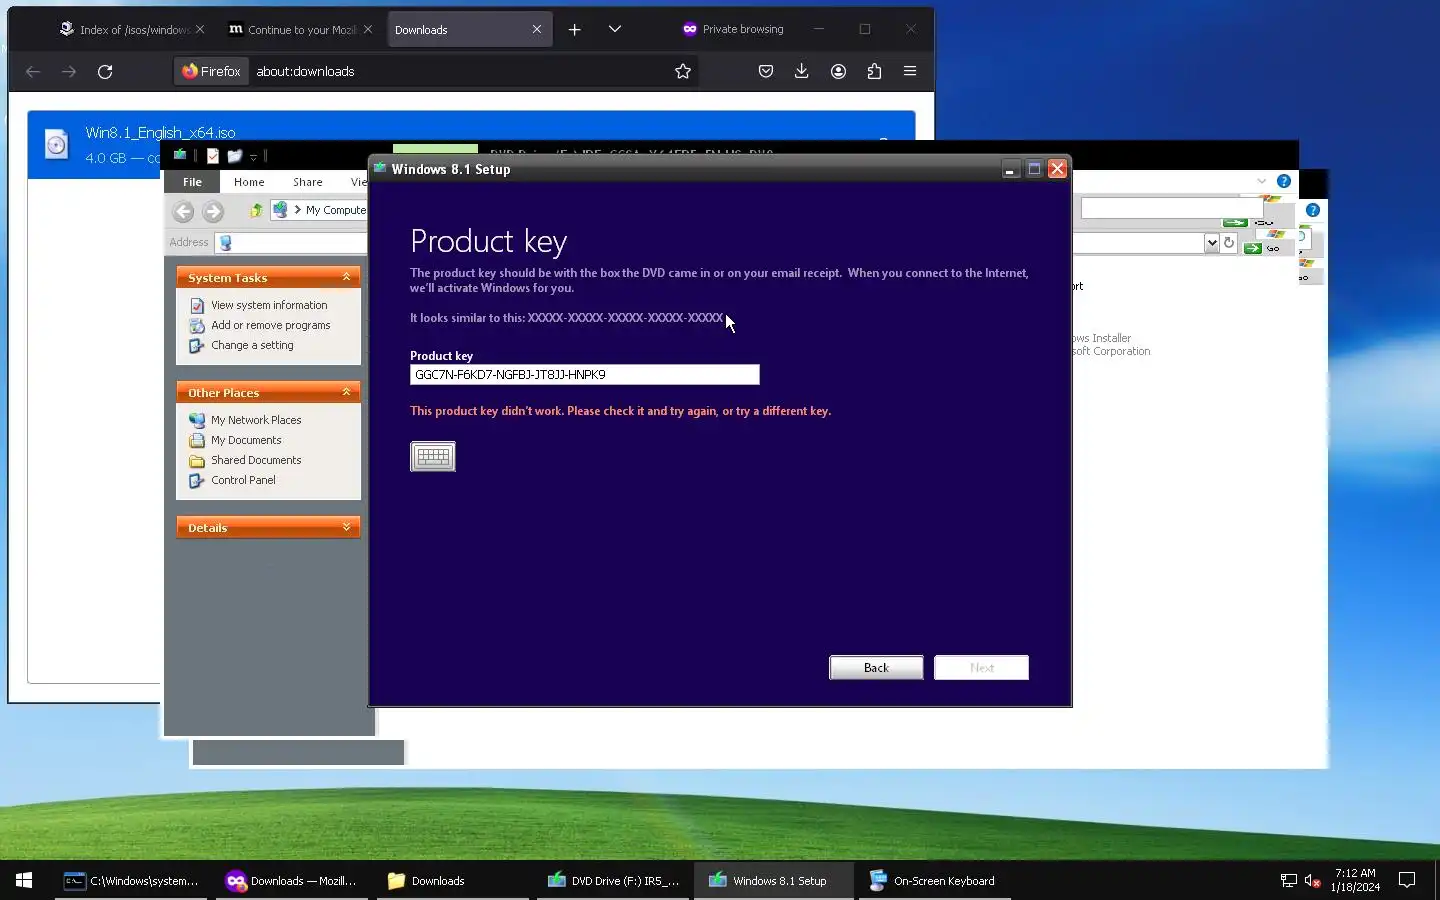Open the File tab in Explorer ribbon
Viewport: 1440px width, 900px height.
click(192, 182)
